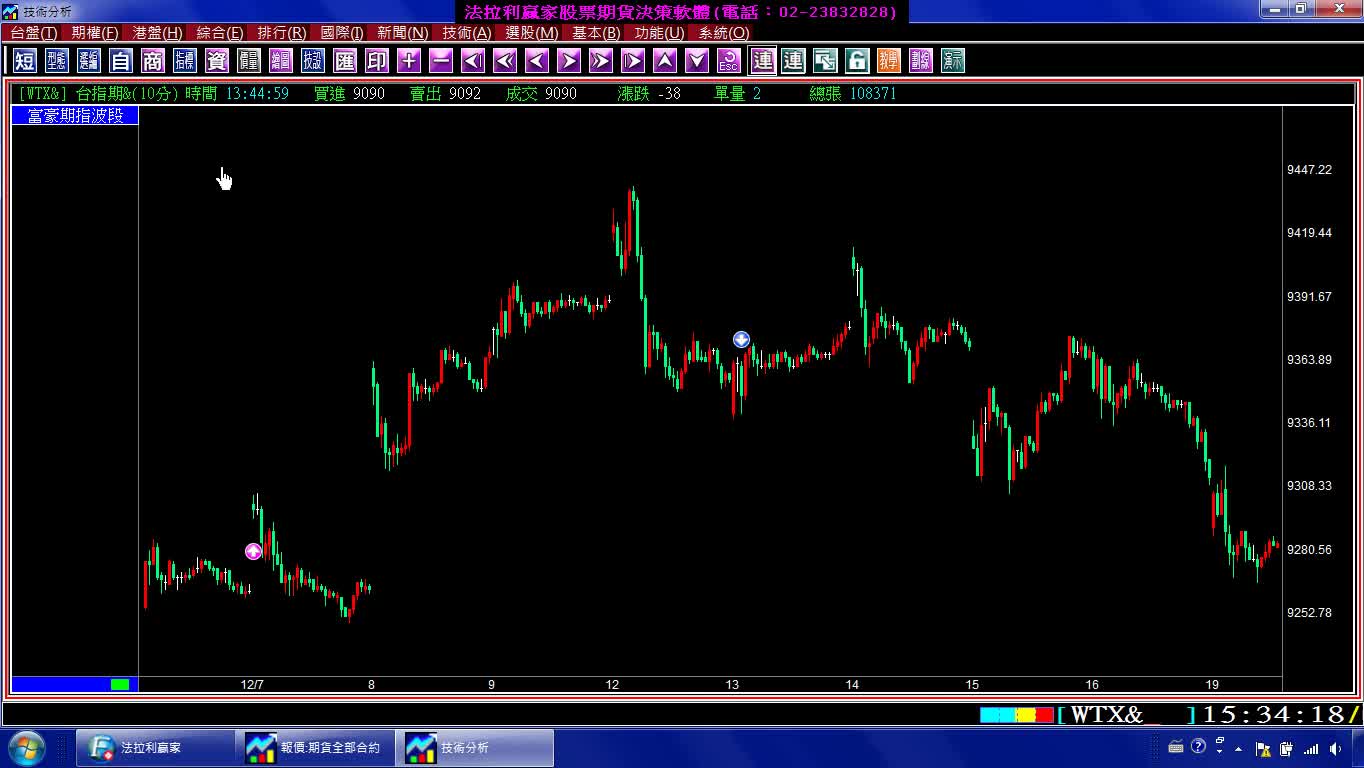
Task: Open the Windows Start button
Action: (26, 748)
